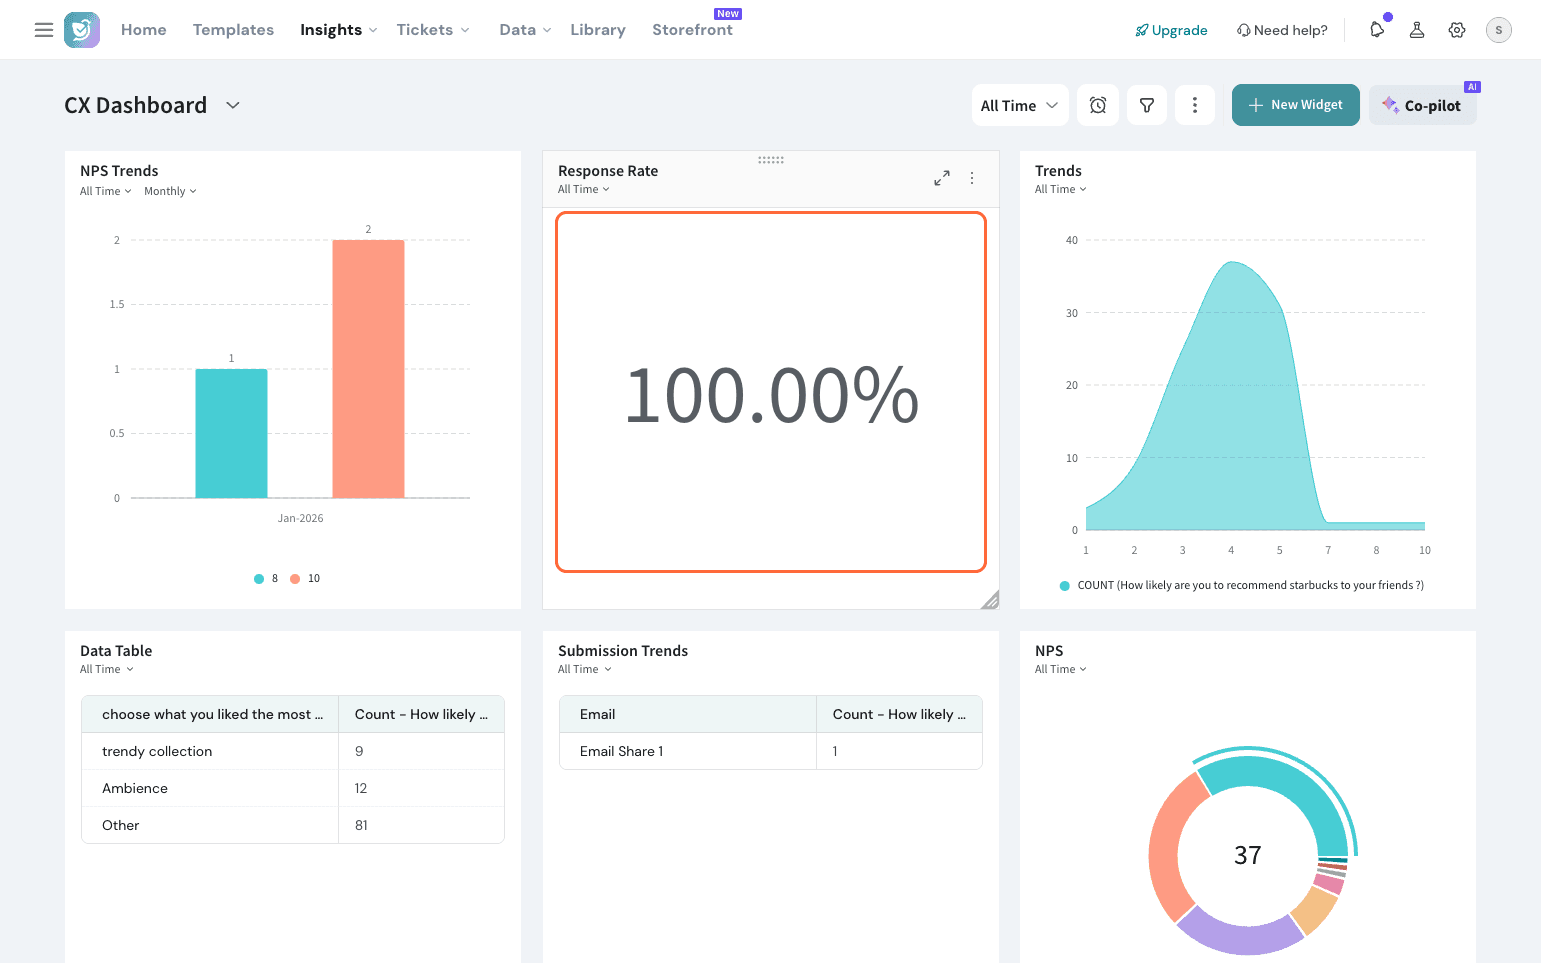
Task: Toggle the orange 10 legend series
Action: point(305,579)
